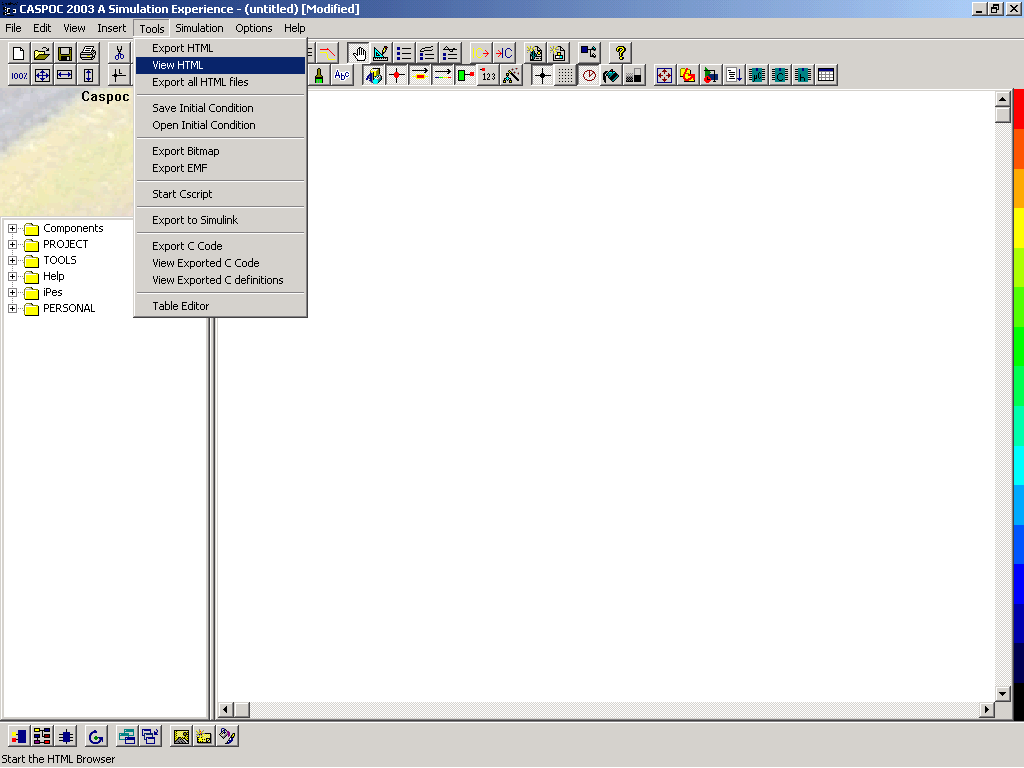Click the ruler and pencil drawing icon
This screenshot has height=768, width=1024.
pyautogui.click(x=381, y=53)
